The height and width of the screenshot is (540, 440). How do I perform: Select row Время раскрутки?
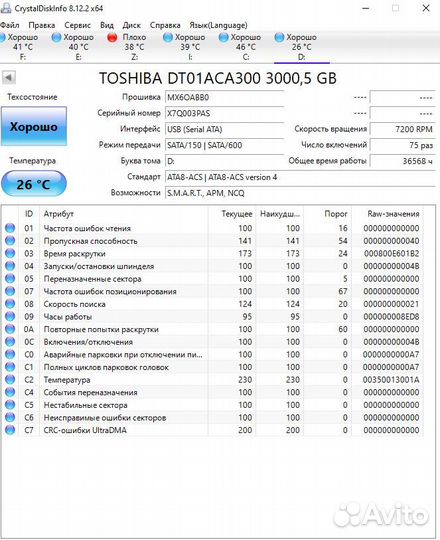tap(213, 253)
